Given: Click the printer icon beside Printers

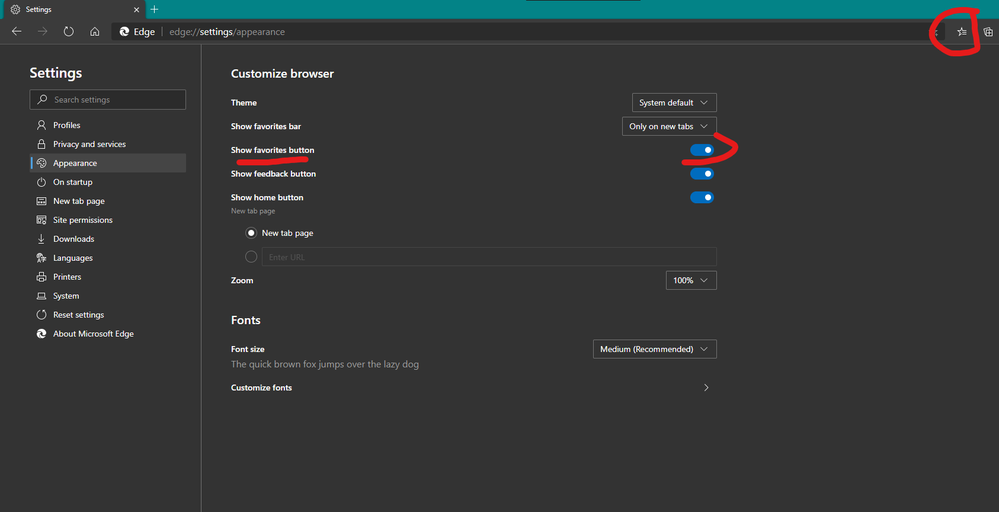Looking at the screenshot, I should 41,277.
